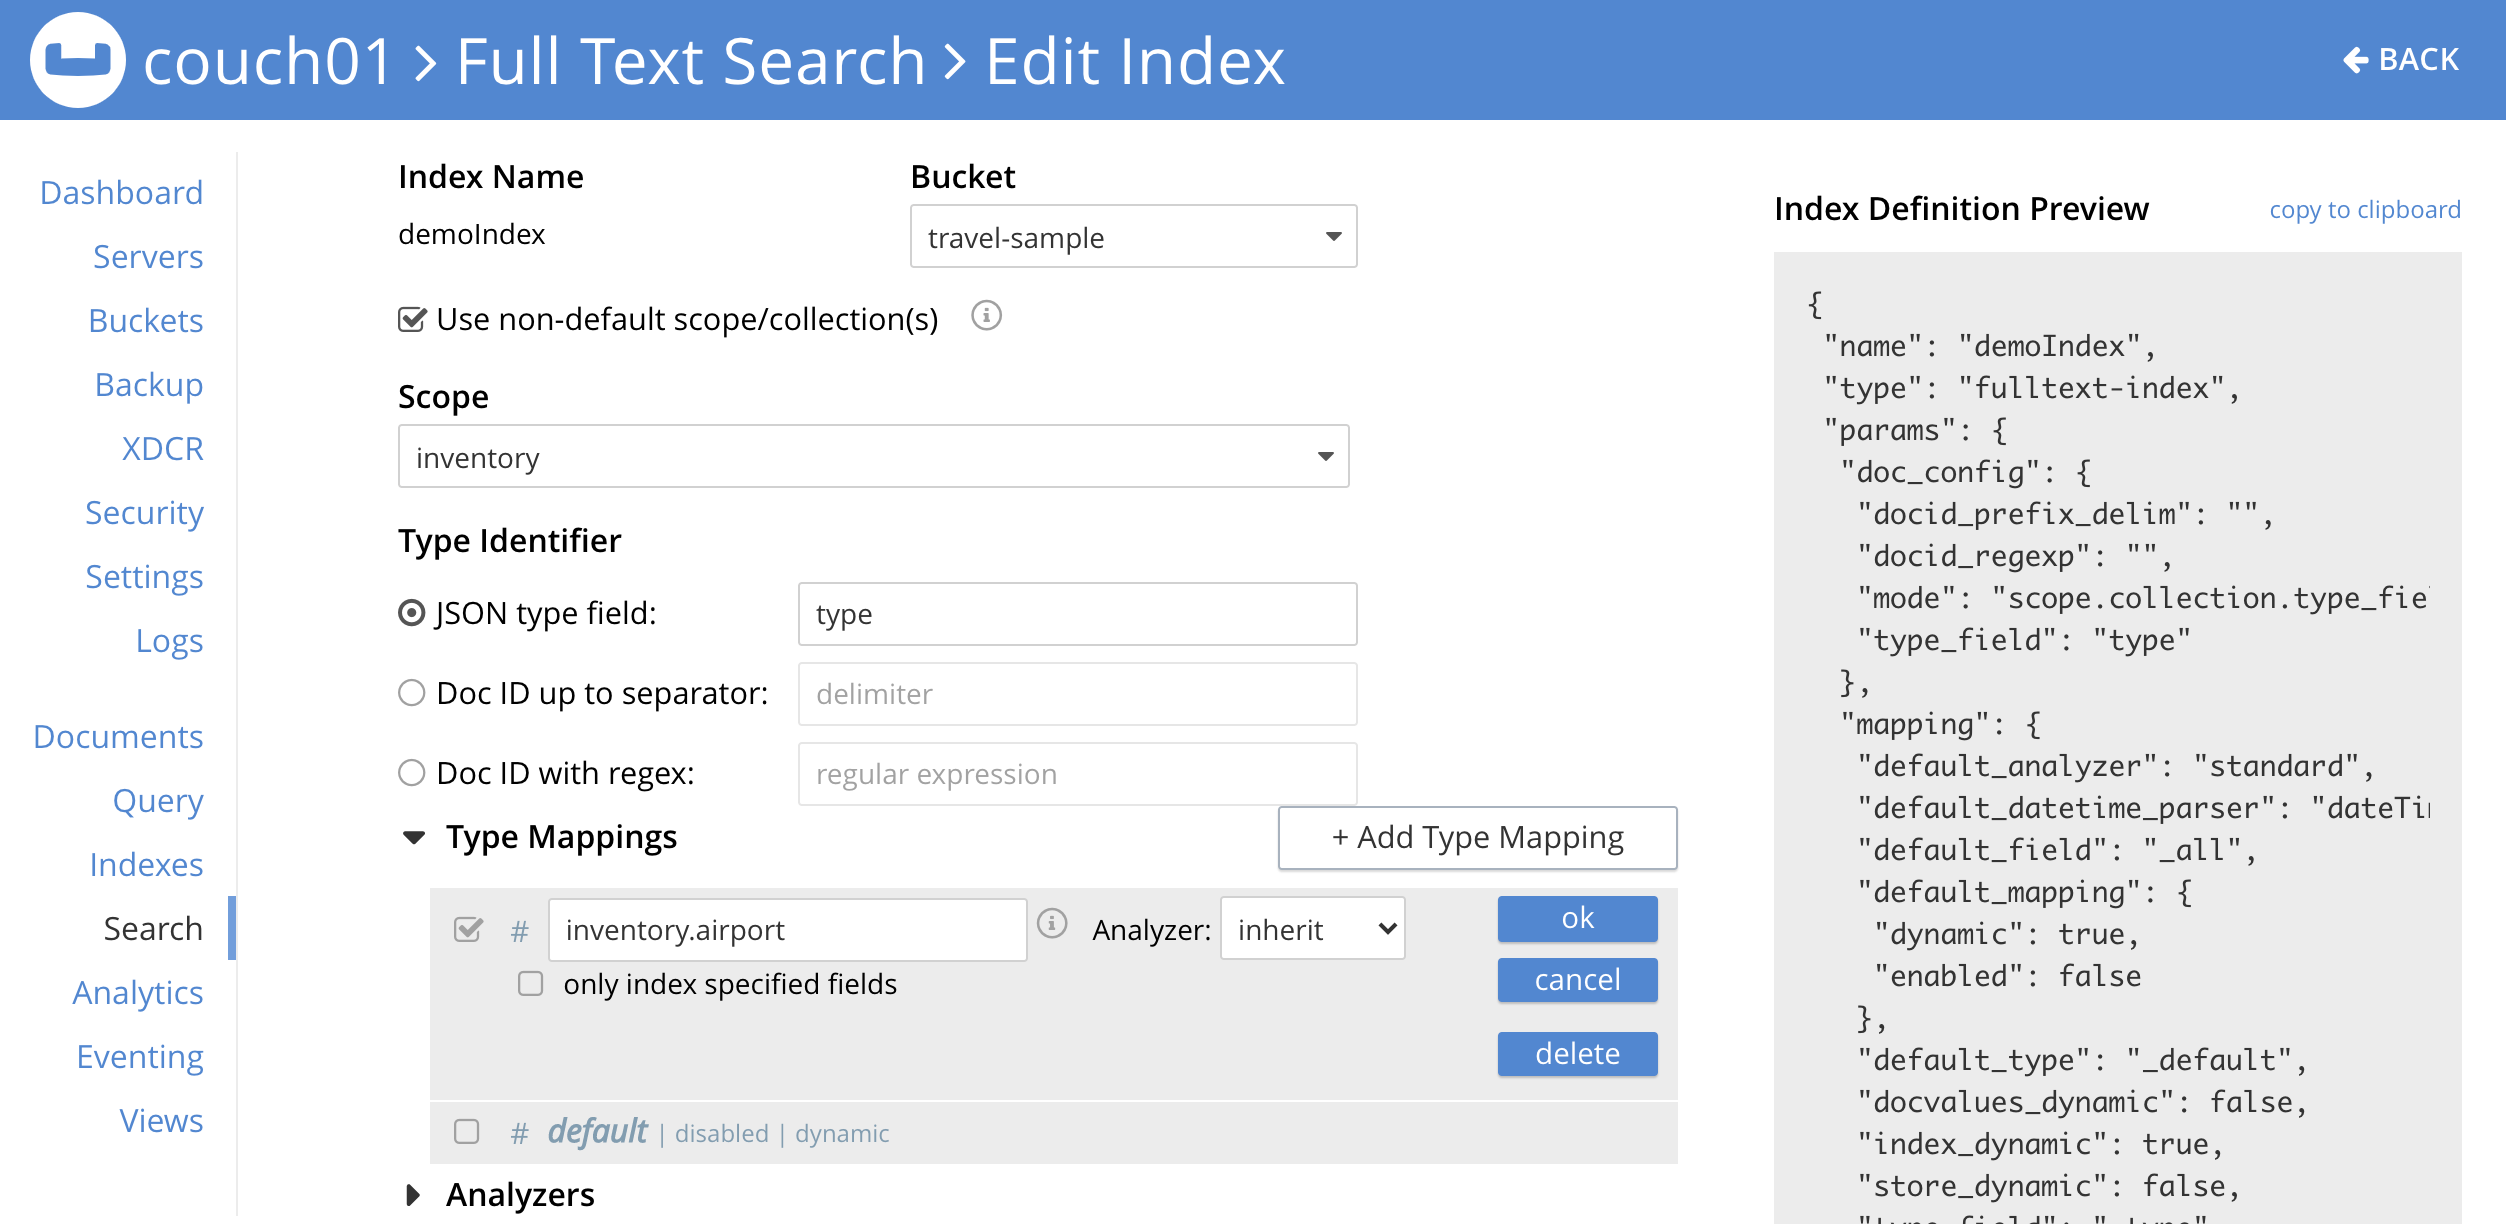
Task: Collapse the Type Mappings section
Action: click(414, 837)
